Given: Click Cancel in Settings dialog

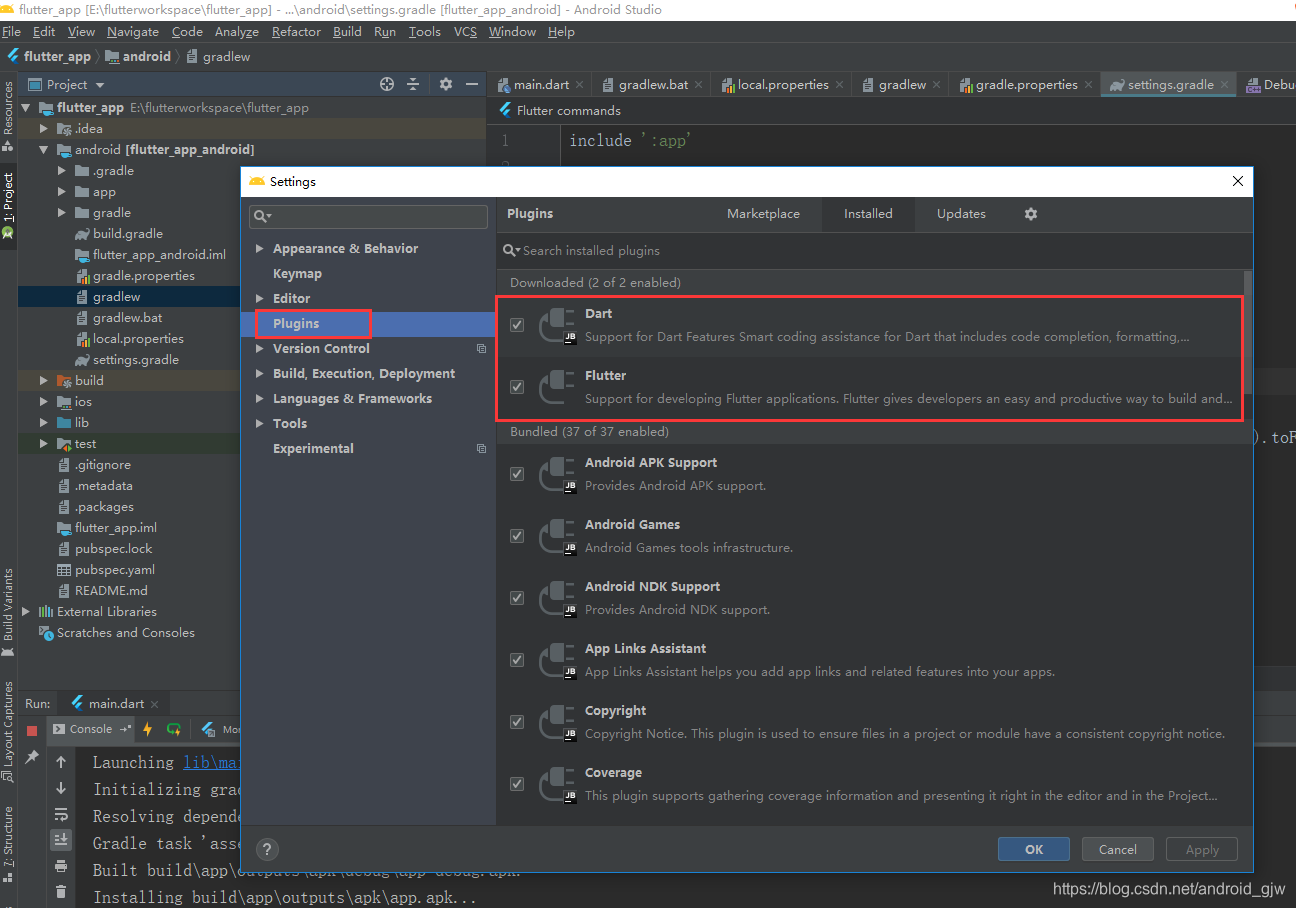Looking at the screenshot, I should (x=1118, y=849).
